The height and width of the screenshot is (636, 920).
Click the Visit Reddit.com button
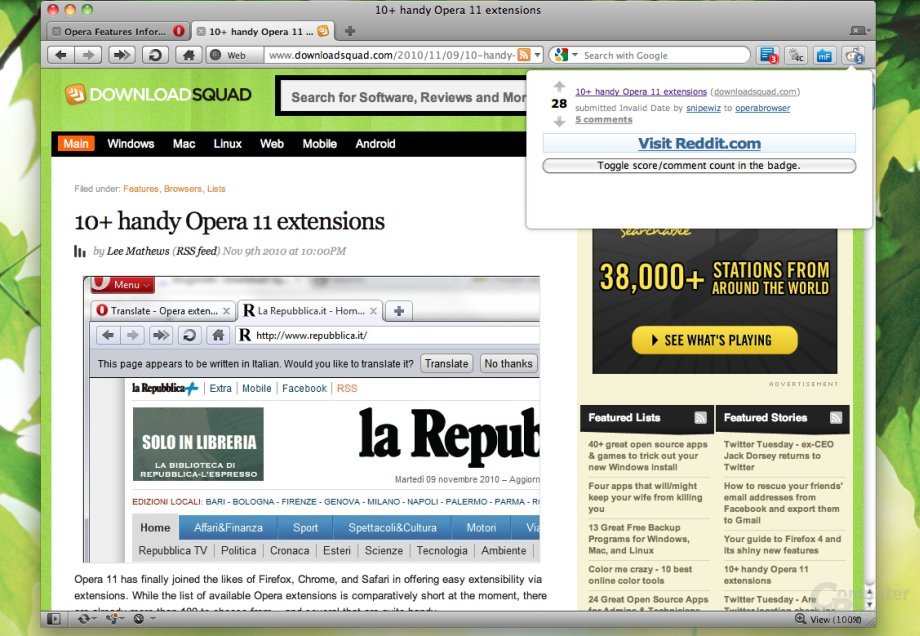point(699,143)
